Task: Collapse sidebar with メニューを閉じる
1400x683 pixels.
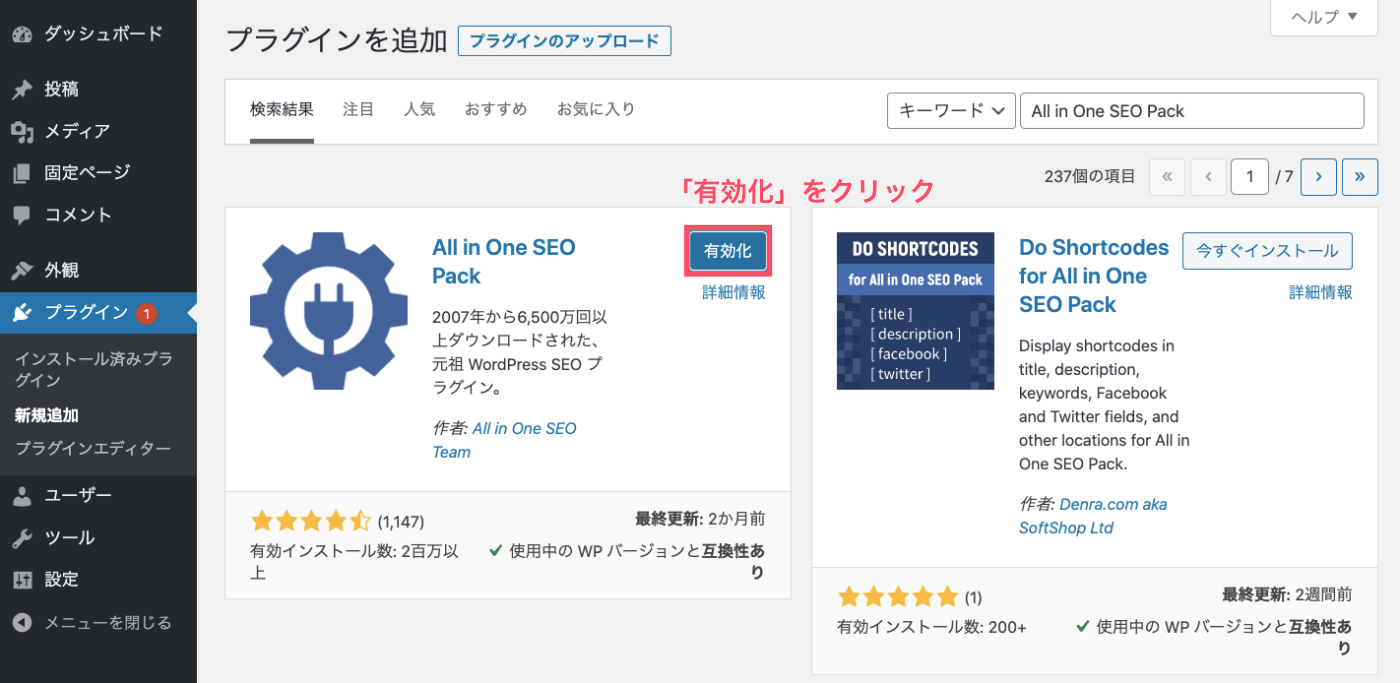Action: (98, 622)
